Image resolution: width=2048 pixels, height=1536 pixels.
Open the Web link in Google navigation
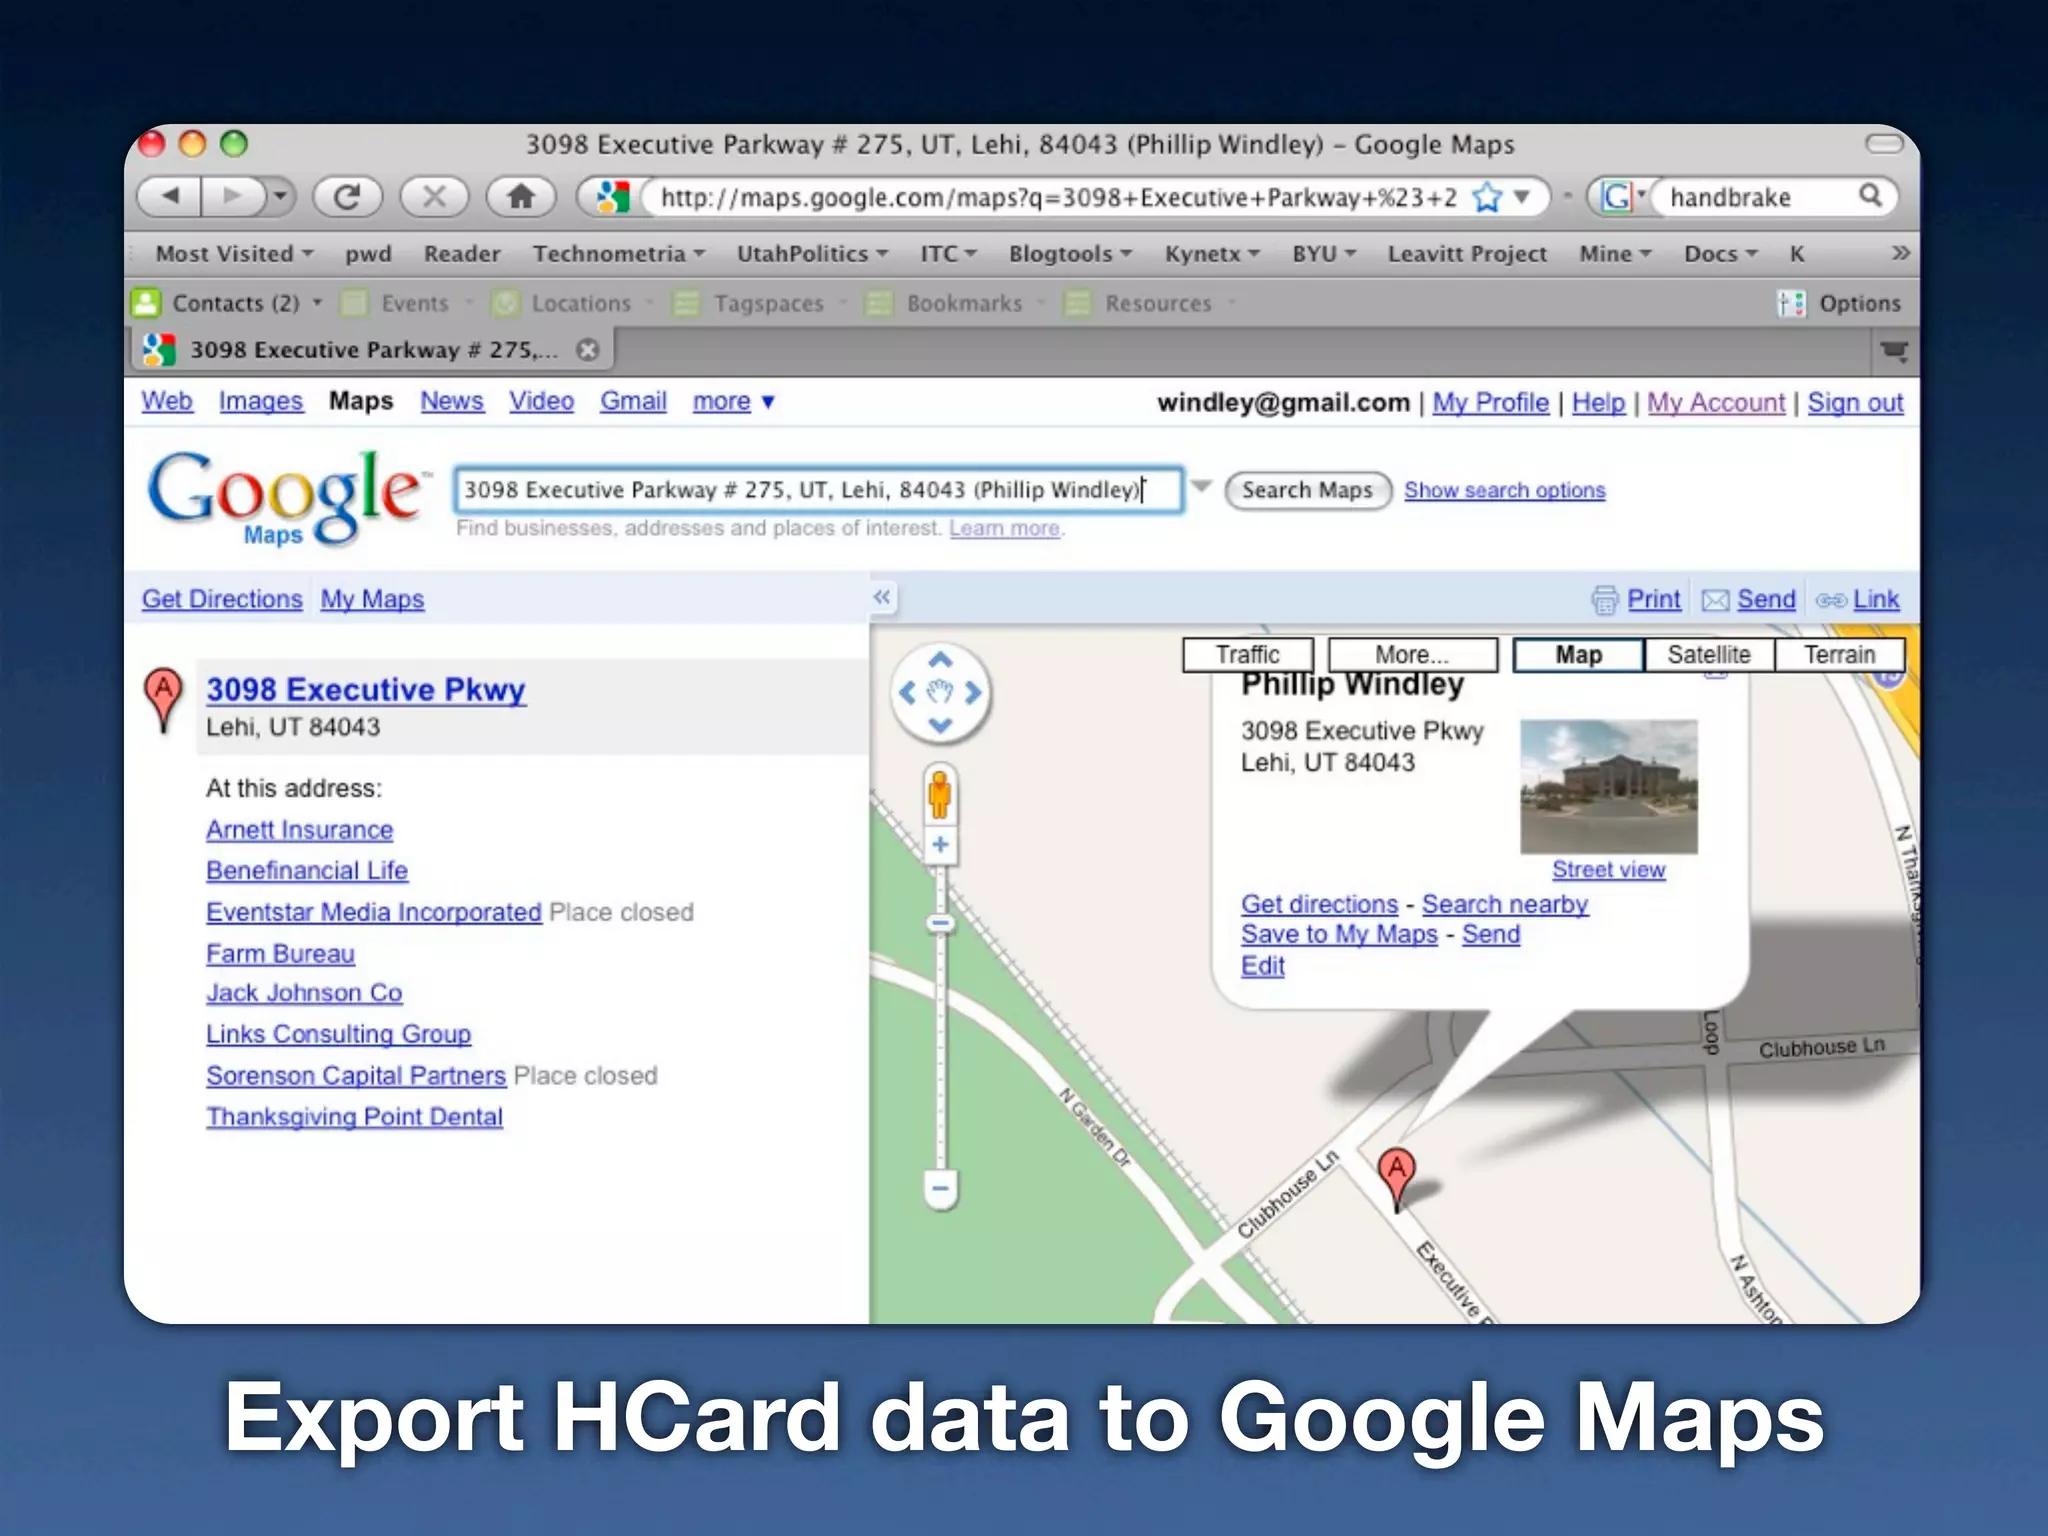(167, 401)
